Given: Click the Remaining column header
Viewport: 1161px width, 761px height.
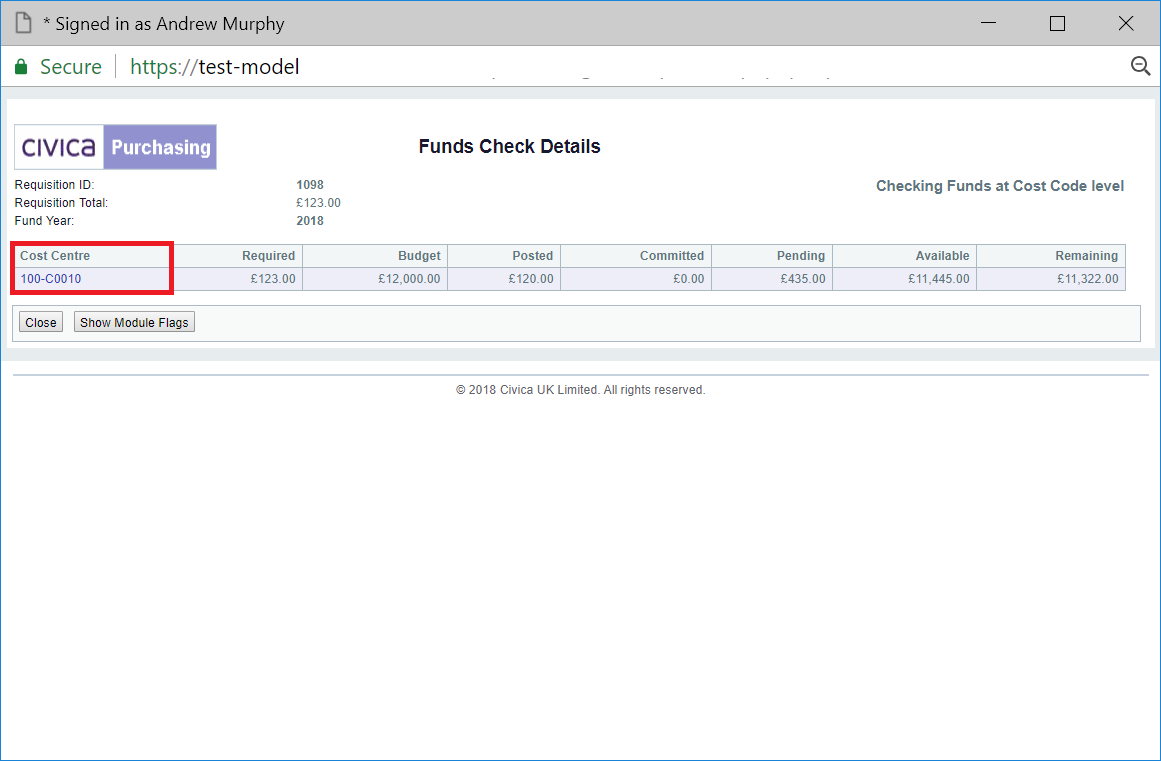Looking at the screenshot, I should tap(1086, 256).
